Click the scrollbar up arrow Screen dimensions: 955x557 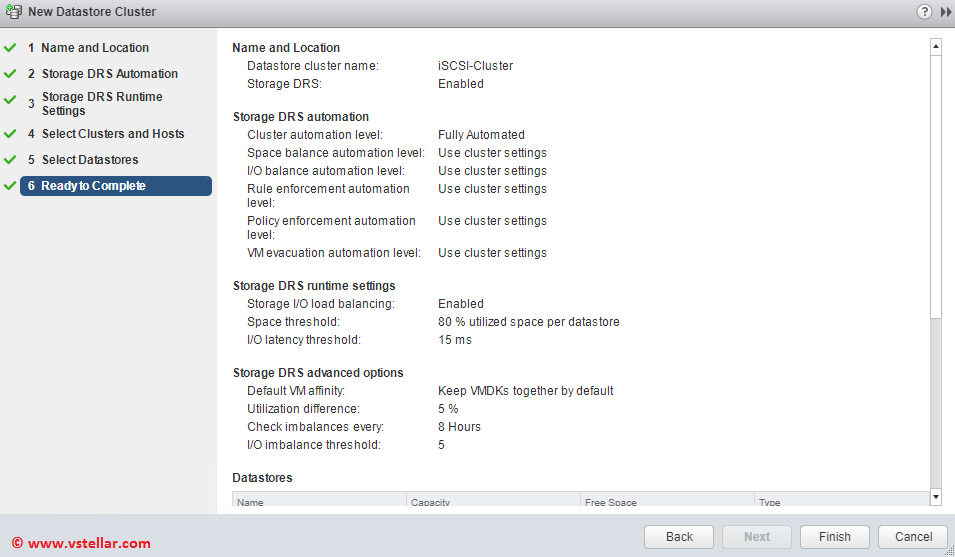936,46
